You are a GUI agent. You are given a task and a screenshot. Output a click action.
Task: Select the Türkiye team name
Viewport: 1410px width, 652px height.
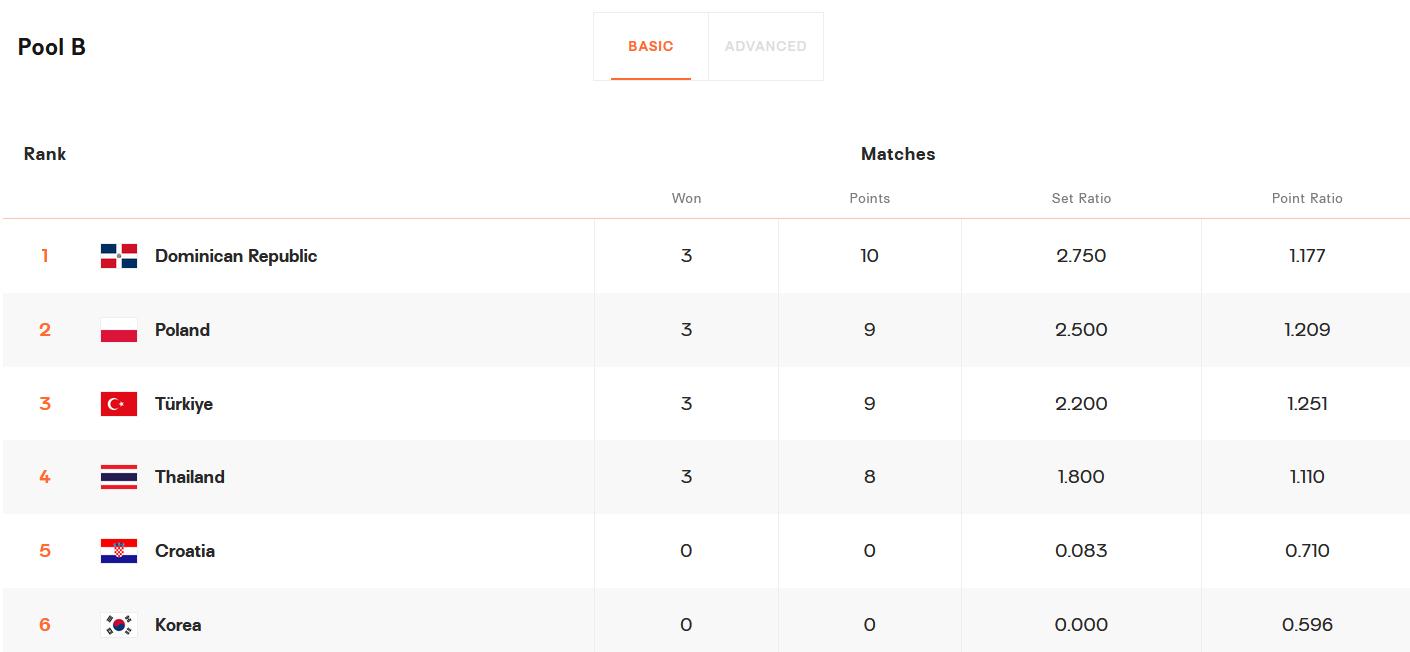click(184, 404)
